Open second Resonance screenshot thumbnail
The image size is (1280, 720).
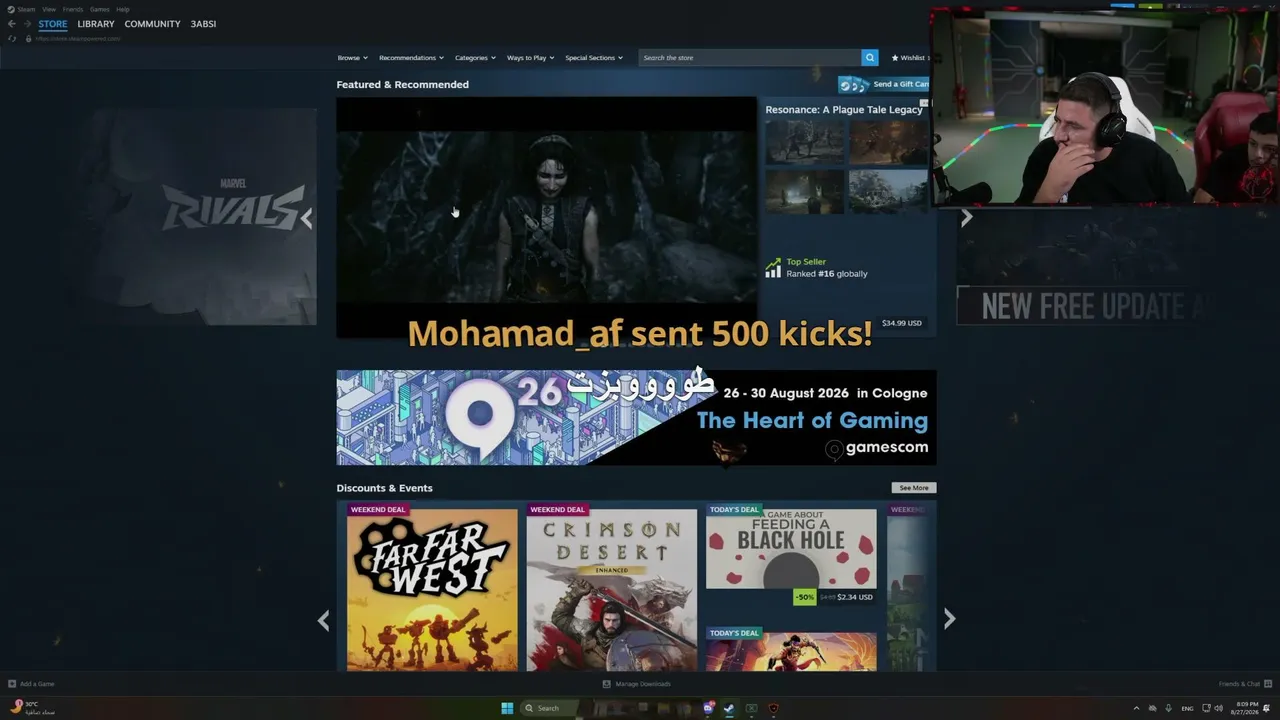(889, 142)
